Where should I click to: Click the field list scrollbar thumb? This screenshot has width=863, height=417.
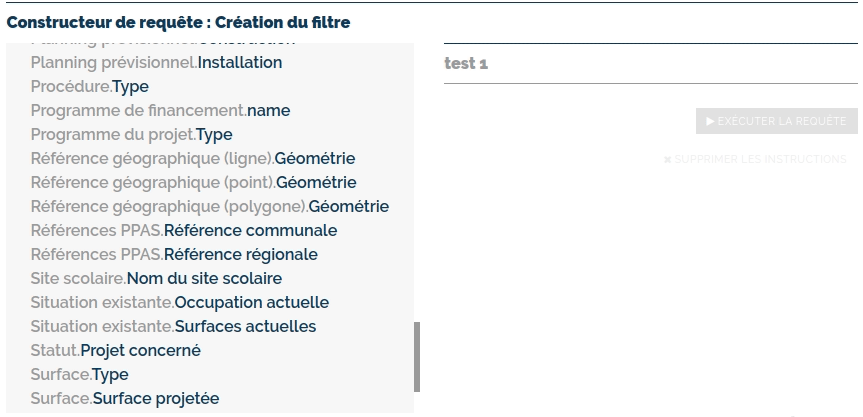tap(417, 356)
